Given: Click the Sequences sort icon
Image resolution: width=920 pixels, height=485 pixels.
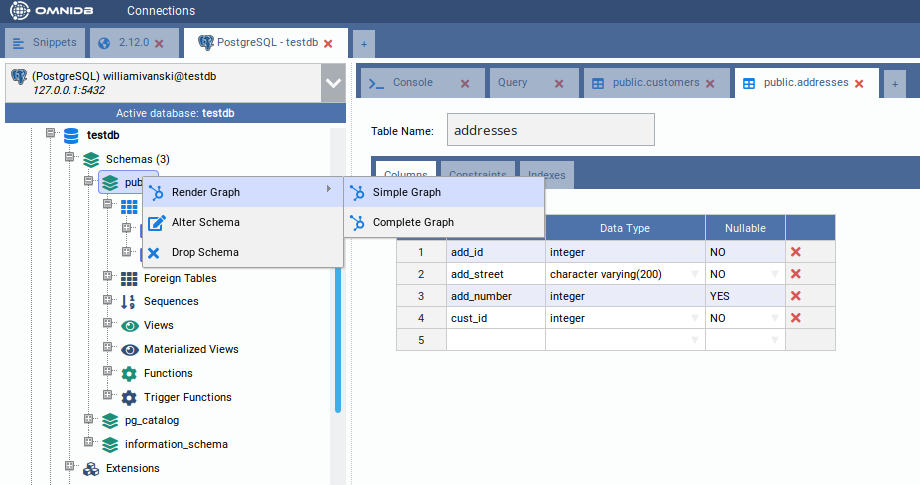Looking at the screenshot, I should click(129, 301).
